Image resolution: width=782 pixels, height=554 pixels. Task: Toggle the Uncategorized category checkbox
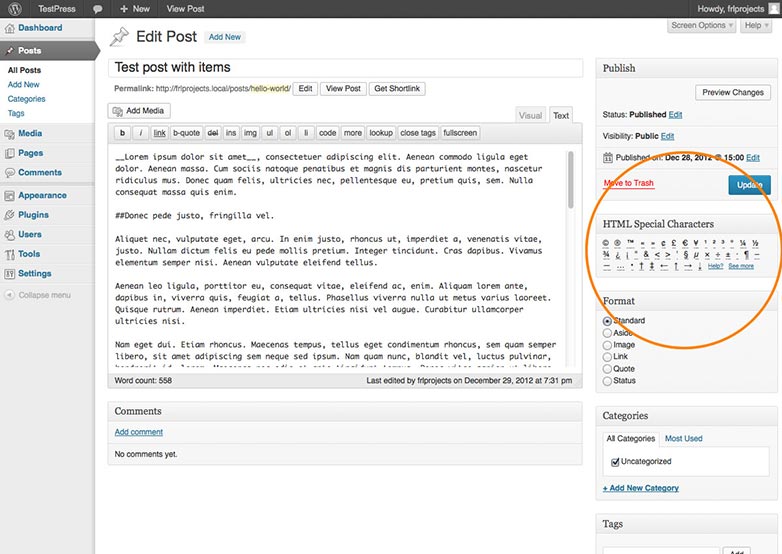(x=615, y=462)
